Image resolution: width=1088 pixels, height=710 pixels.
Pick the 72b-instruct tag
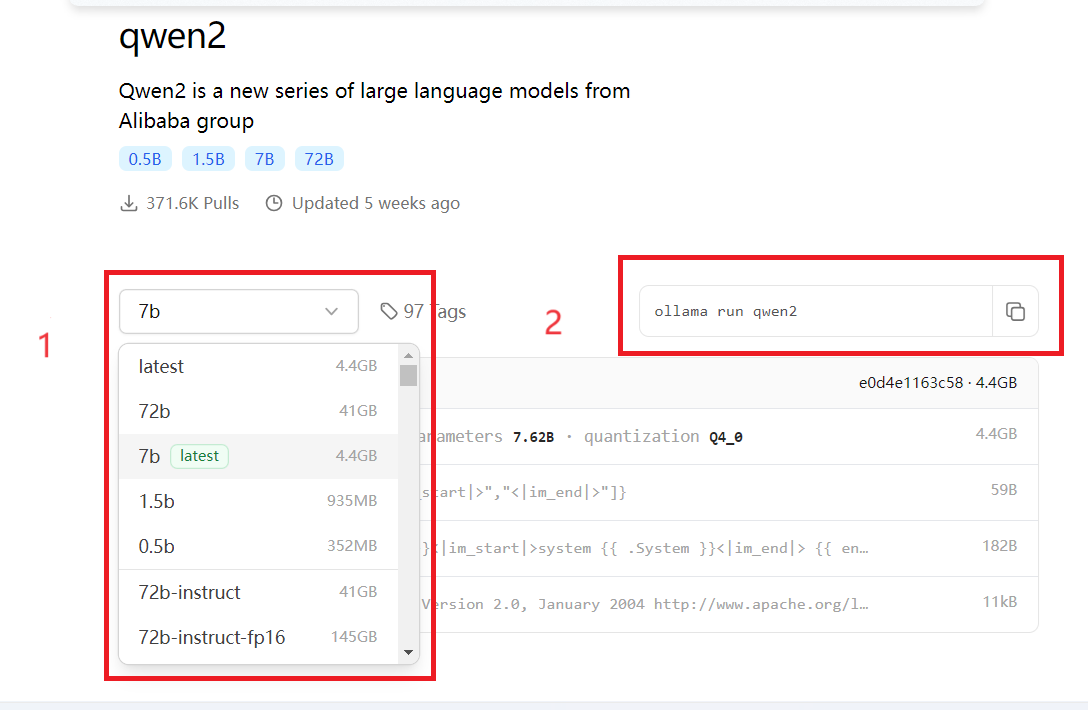258,592
